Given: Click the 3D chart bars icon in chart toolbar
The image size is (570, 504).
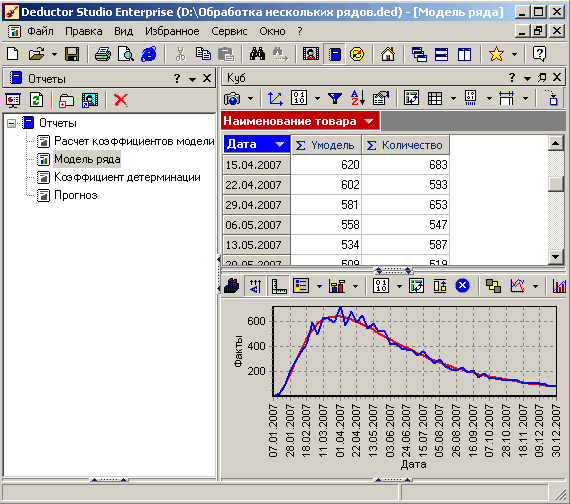Looking at the screenshot, I should (232, 285).
